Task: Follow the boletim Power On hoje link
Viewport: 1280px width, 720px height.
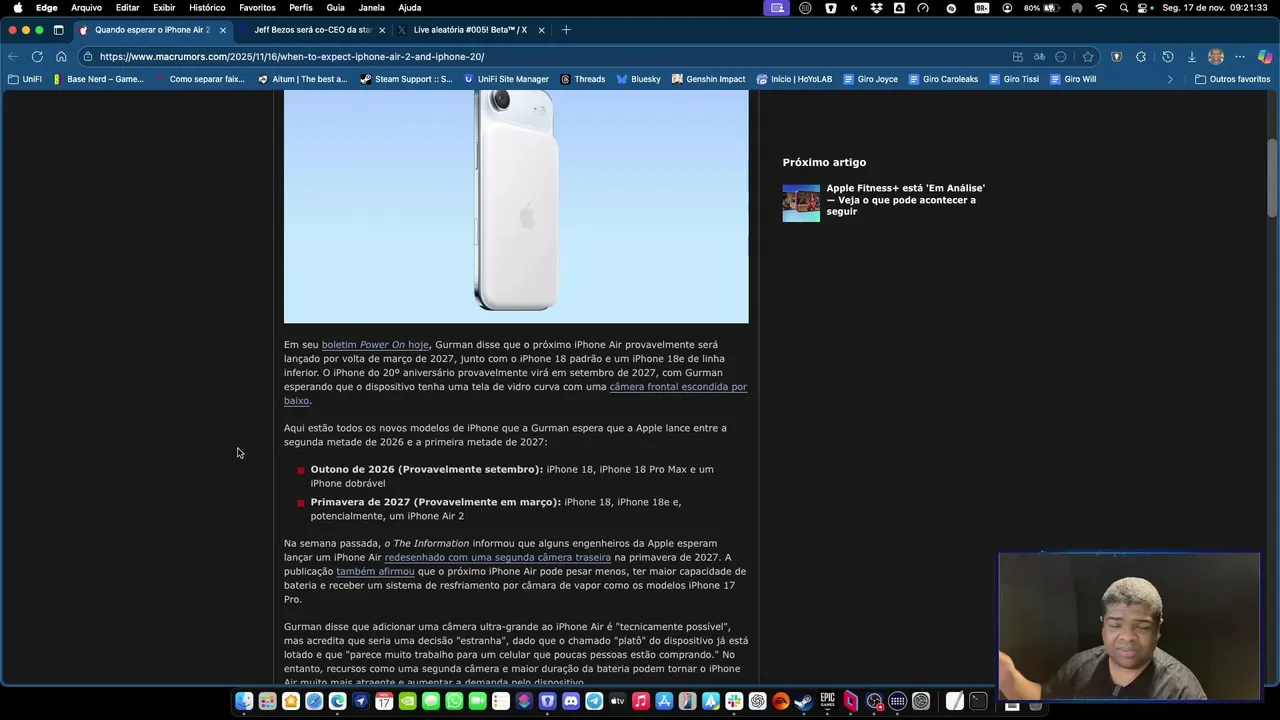Action: point(375,345)
